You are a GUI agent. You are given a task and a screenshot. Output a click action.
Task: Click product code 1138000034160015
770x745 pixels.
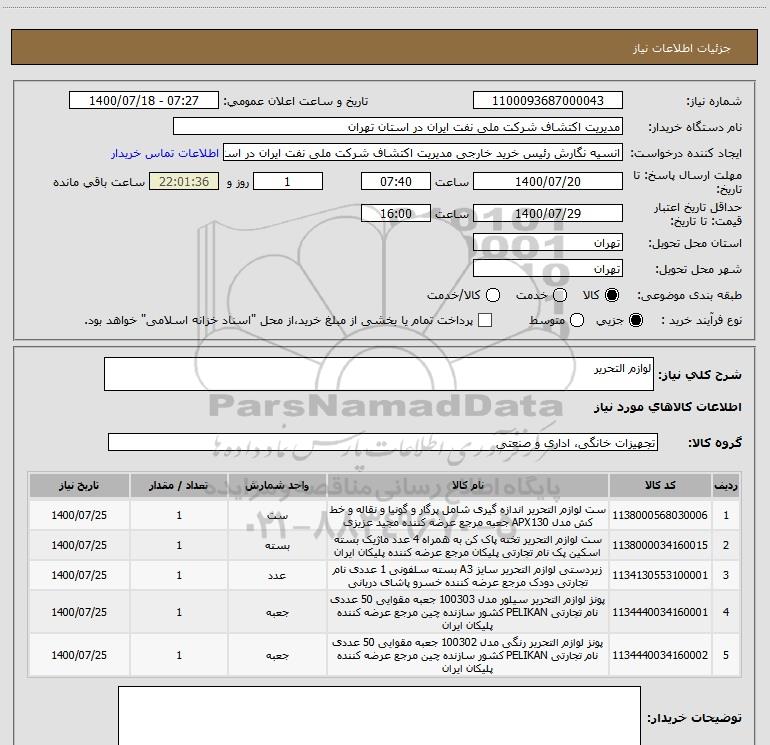pos(660,545)
